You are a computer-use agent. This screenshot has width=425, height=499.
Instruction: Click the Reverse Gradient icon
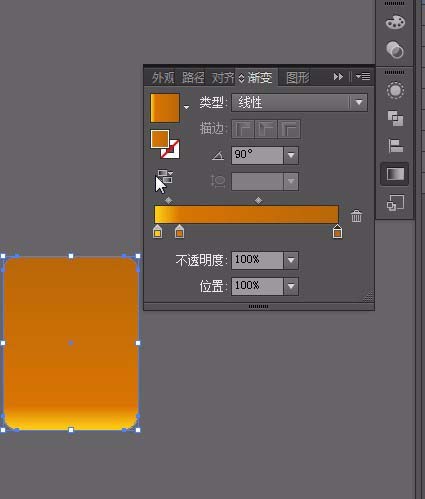point(165,177)
